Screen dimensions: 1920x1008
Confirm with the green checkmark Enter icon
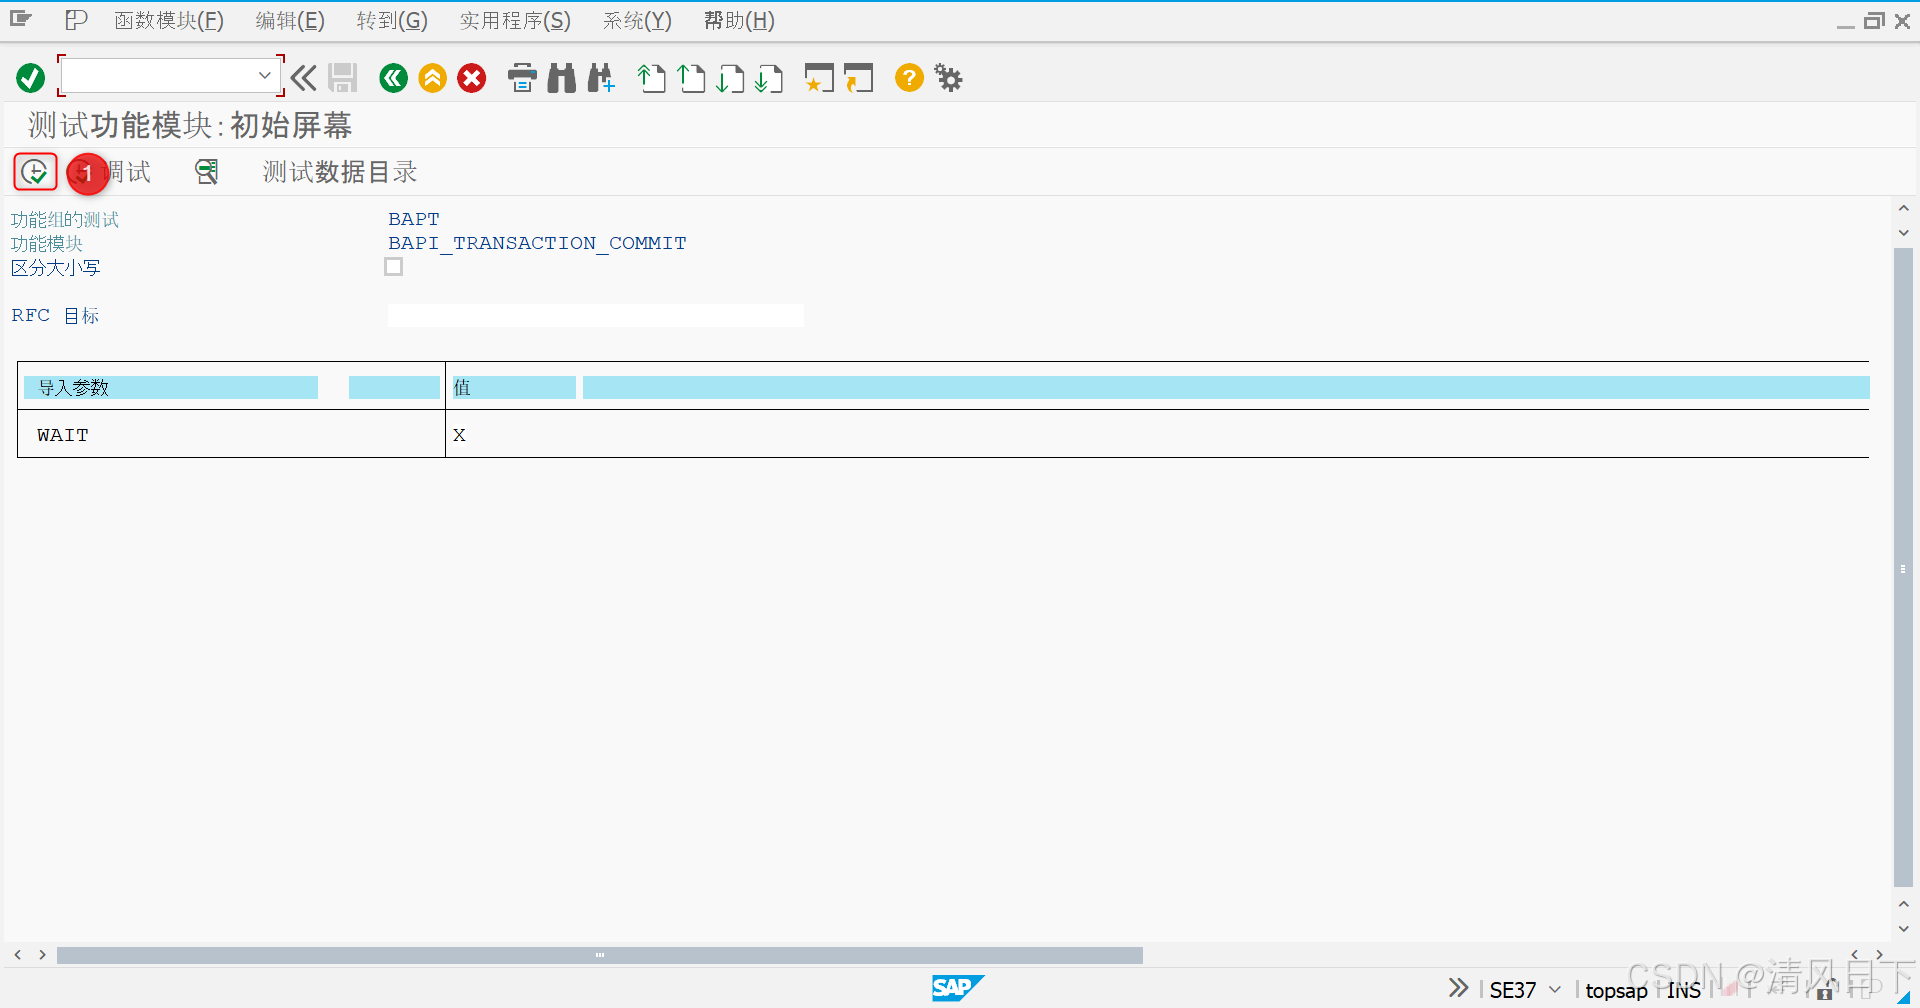[x=29, y=77]
